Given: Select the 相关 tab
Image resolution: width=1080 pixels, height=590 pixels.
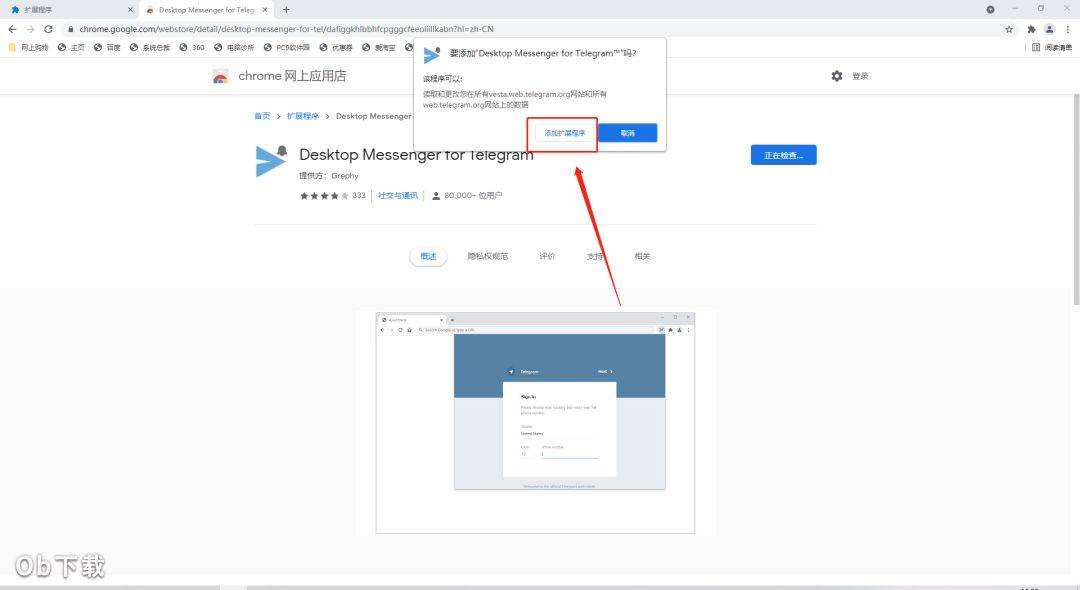Looking at the screenshot, I should click(x=642, y=256).
